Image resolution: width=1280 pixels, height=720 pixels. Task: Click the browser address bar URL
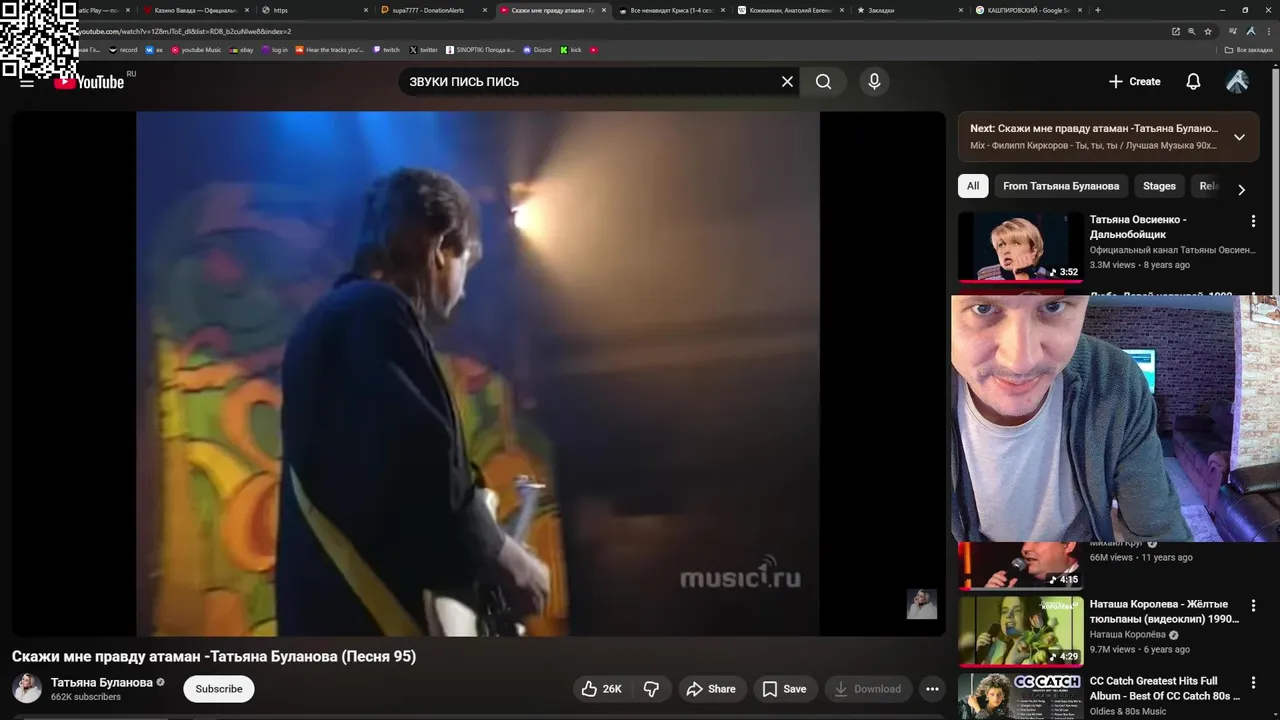click(x=185, y=31)
